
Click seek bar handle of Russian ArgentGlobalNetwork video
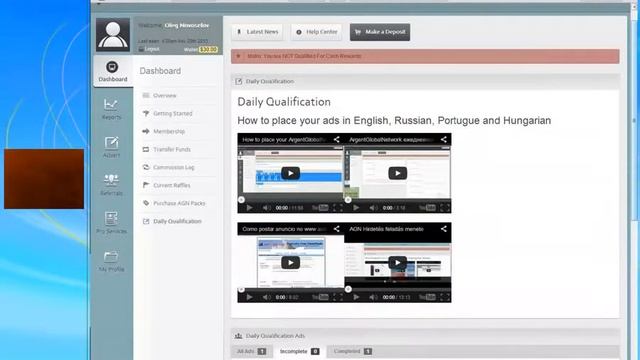348,200
